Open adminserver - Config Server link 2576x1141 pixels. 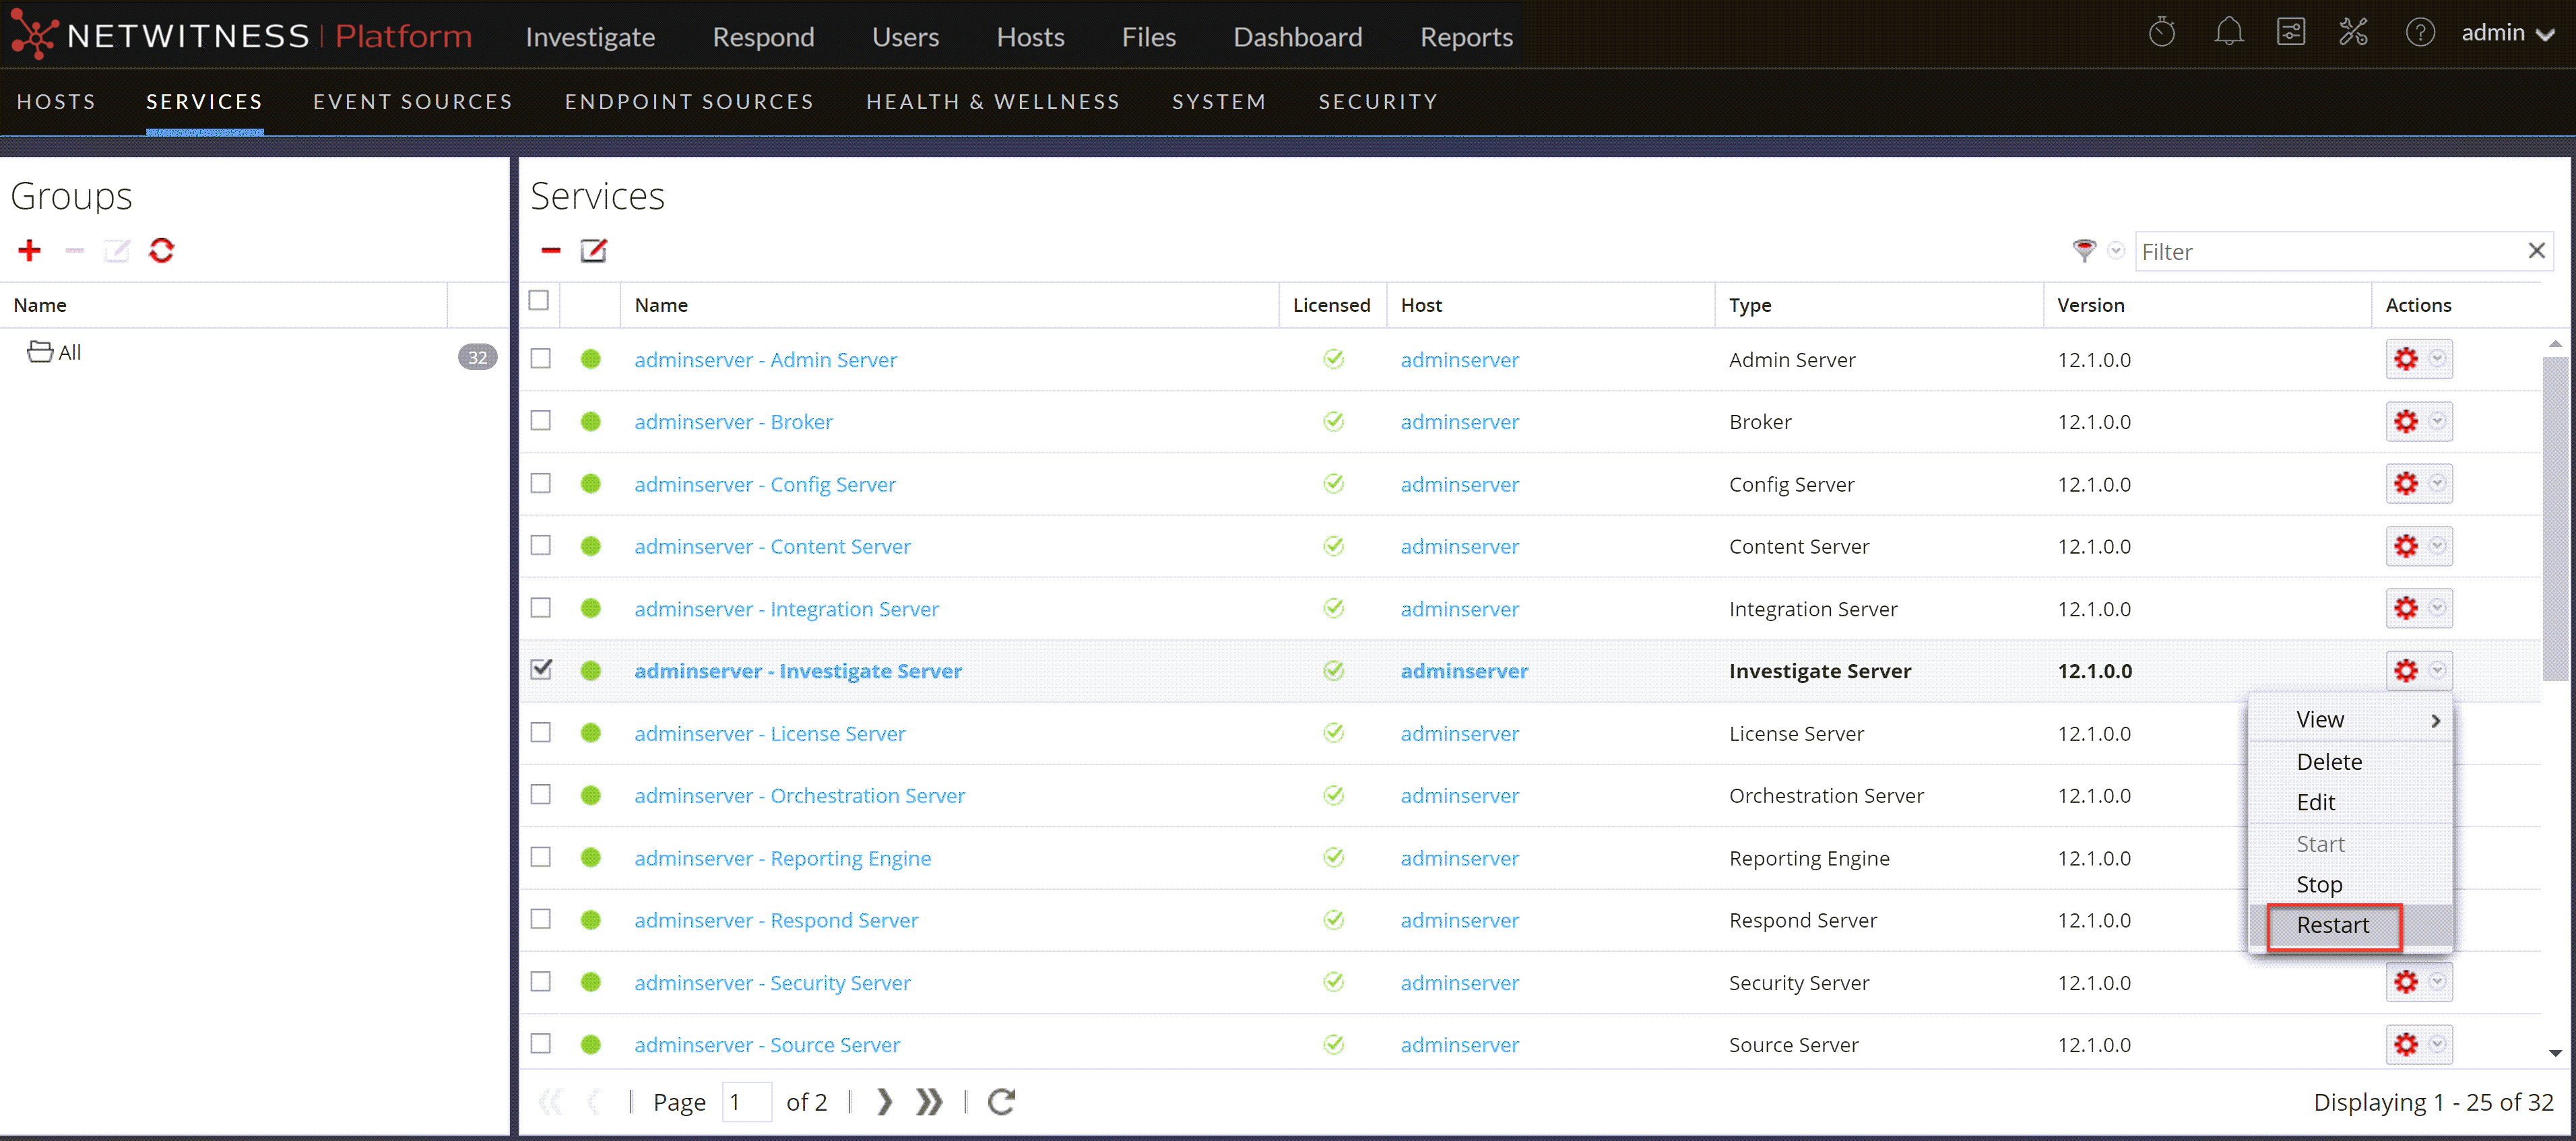pyautogui.click(x=764, y=484)
